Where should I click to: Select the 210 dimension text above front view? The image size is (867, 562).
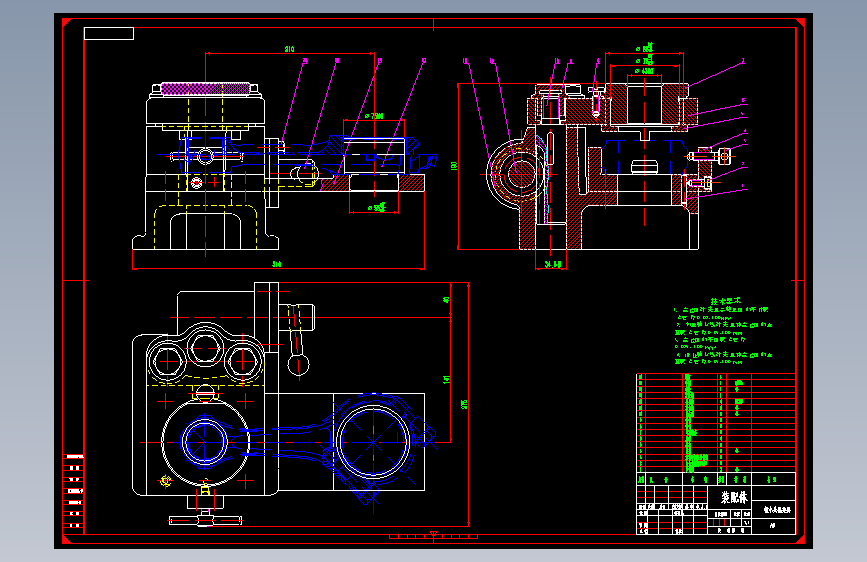(x=289, y=49)
